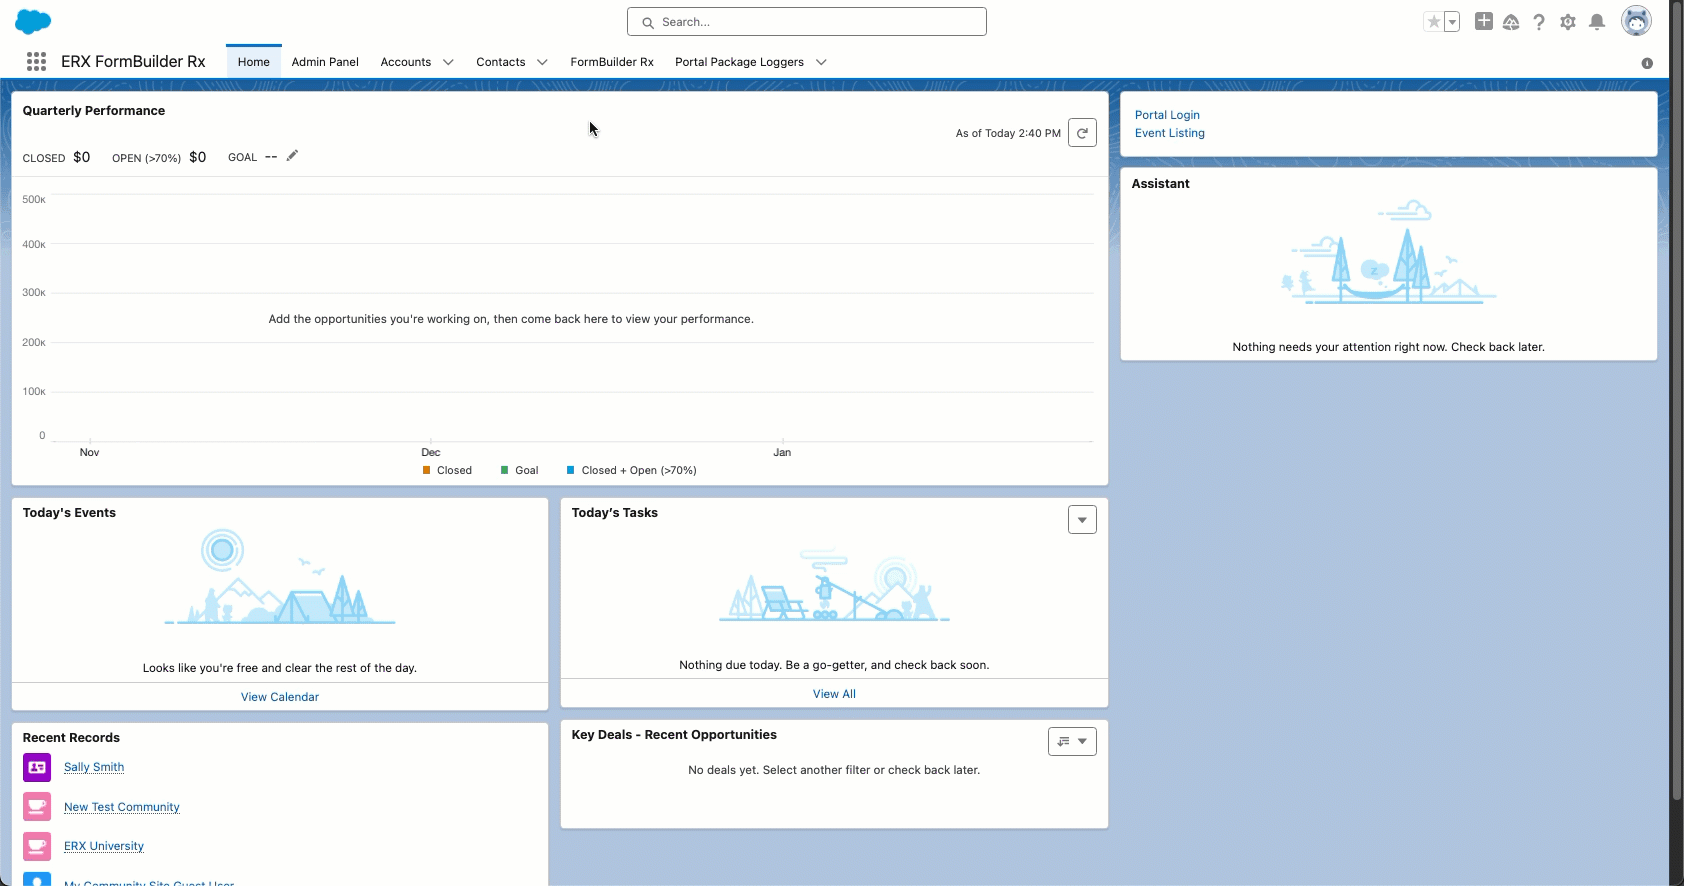Edit the quarterly goal pencil icon
1684x886 pixels.
pos(292,156)
